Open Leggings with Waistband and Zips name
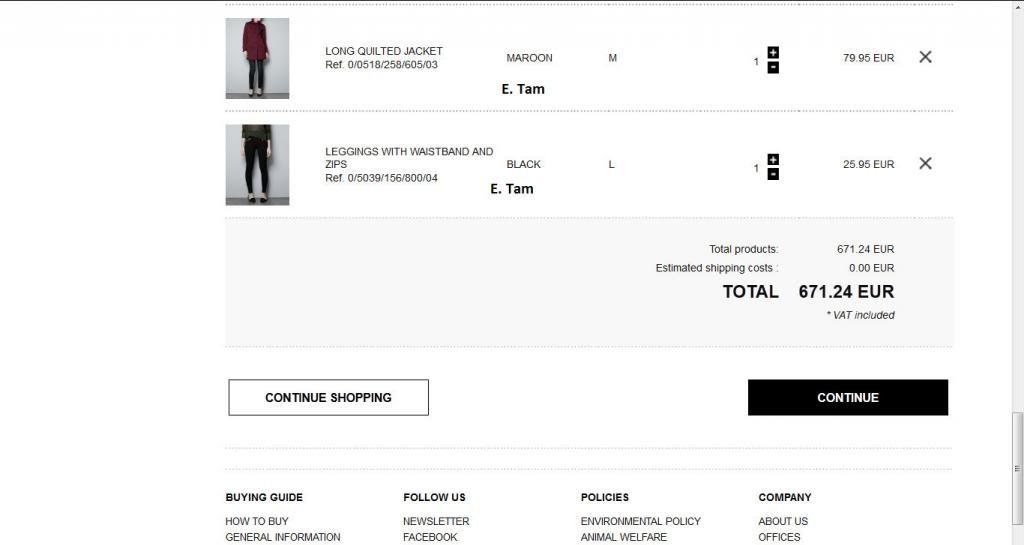 click(x=408, y=152)
